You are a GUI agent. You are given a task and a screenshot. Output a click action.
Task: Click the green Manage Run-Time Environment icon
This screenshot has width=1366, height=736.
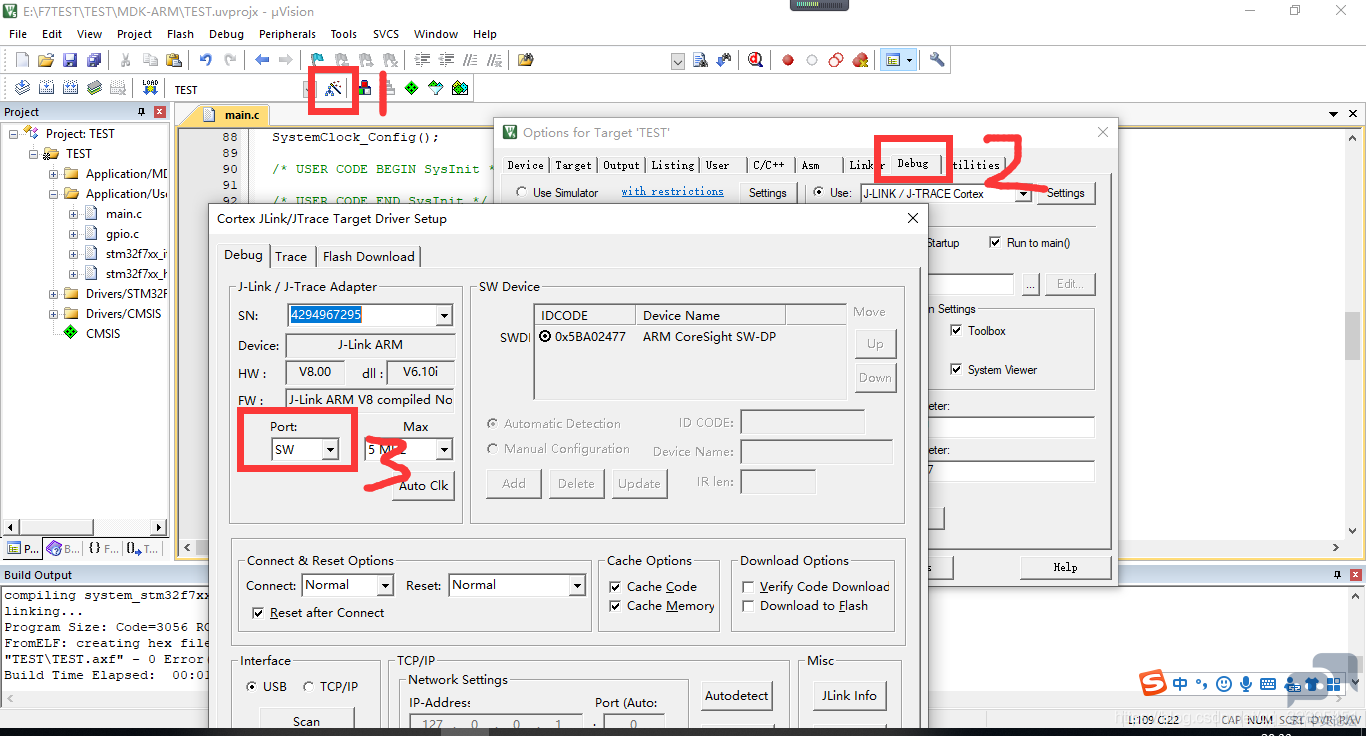point(411,88)
